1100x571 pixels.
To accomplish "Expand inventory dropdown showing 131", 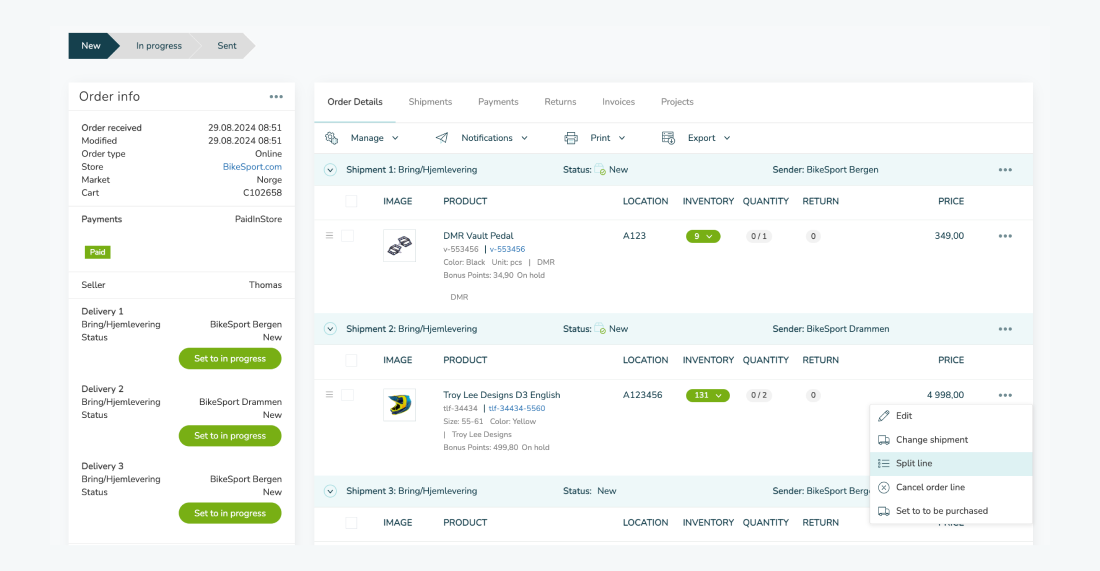I will tap(707, 396).
